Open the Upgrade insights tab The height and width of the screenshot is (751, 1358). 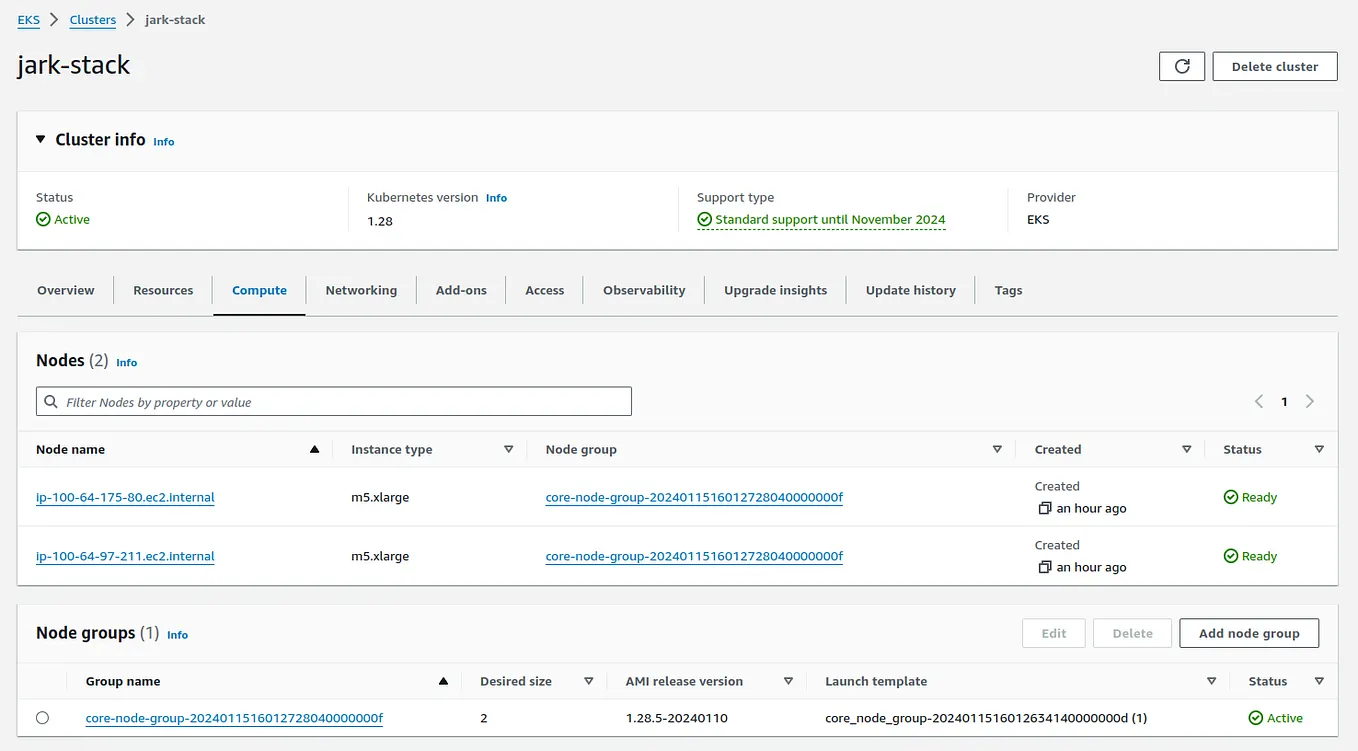point(775,290)
